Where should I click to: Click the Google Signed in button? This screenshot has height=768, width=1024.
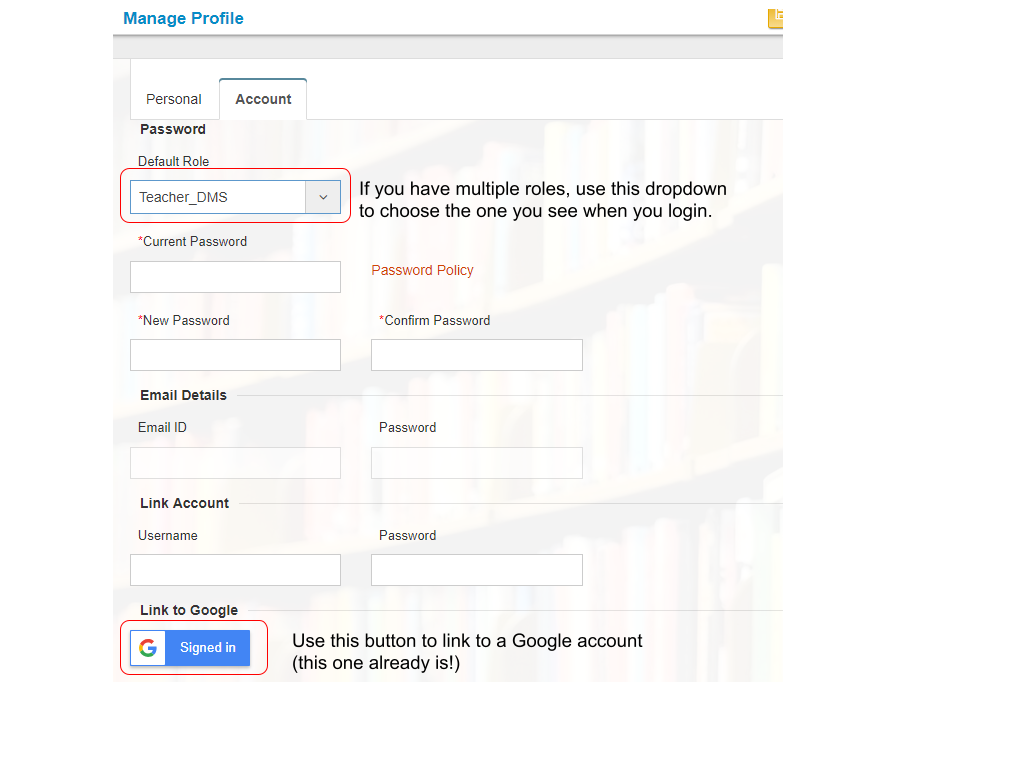click(190, 648)
